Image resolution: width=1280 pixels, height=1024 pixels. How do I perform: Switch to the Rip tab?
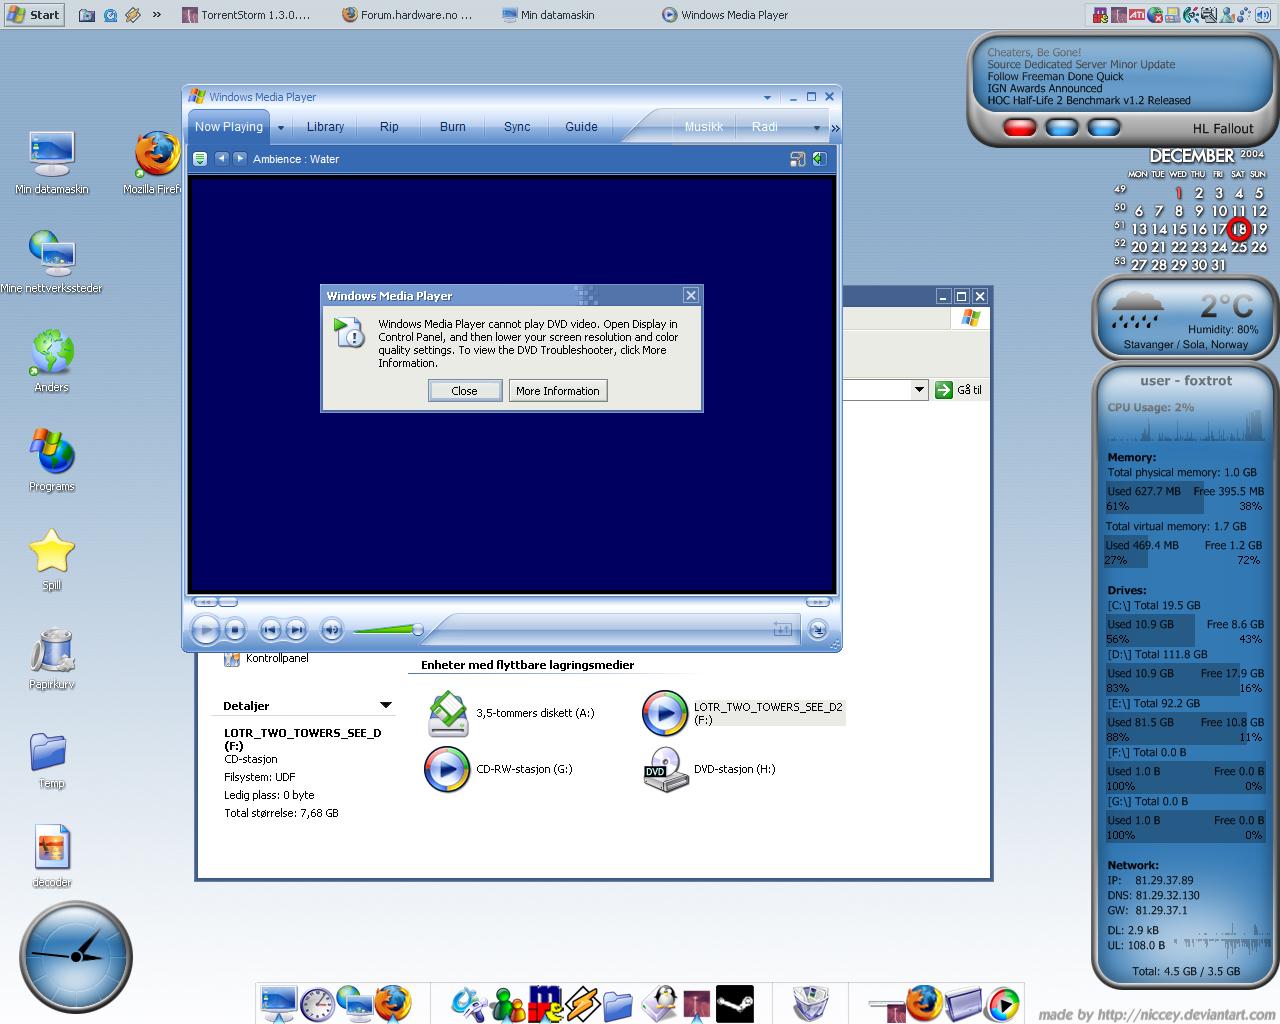point(389,127)
